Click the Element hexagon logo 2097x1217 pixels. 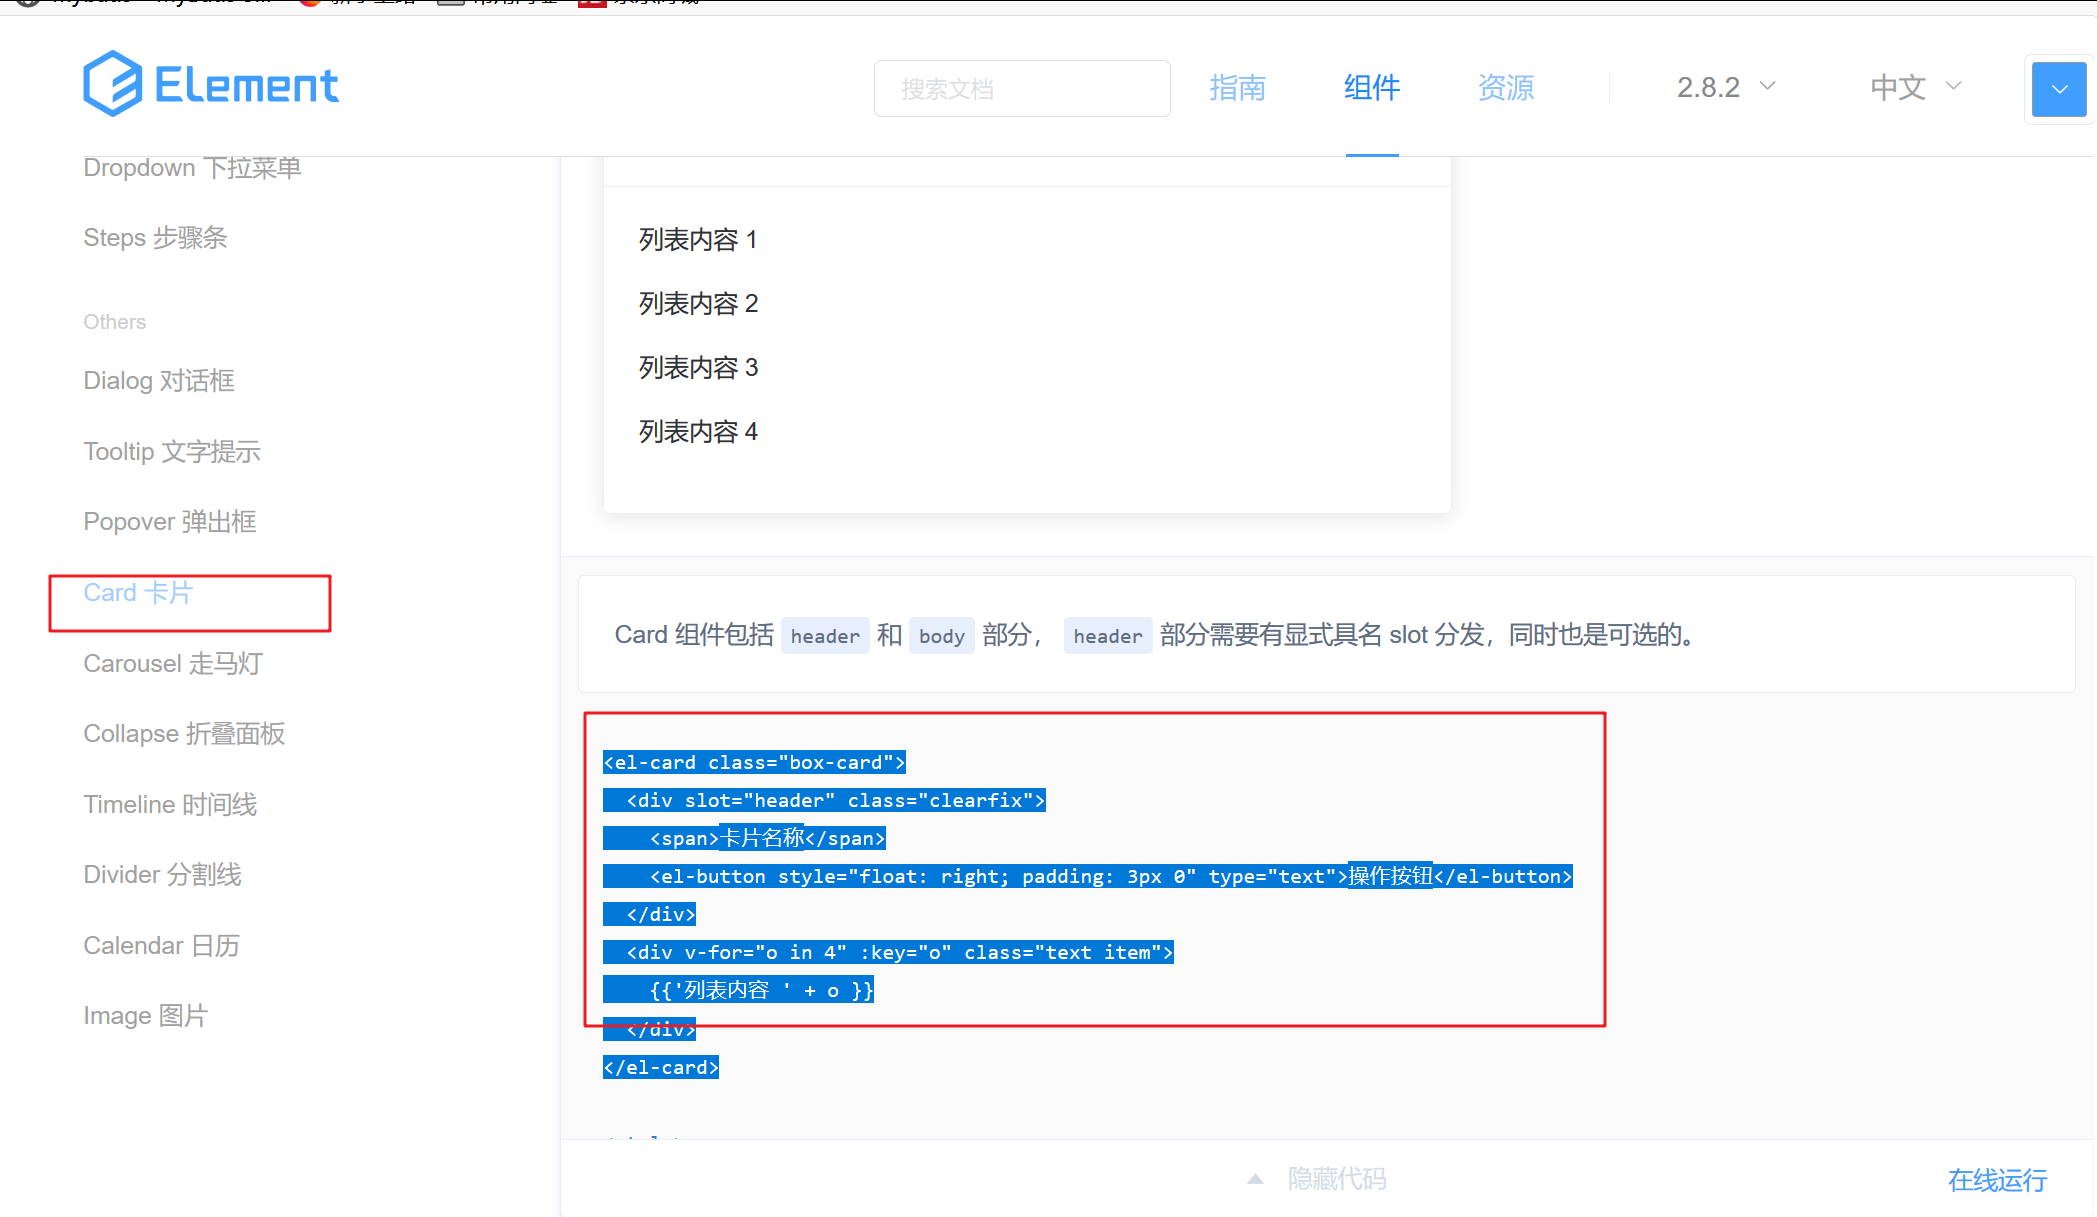coord(113,84)
